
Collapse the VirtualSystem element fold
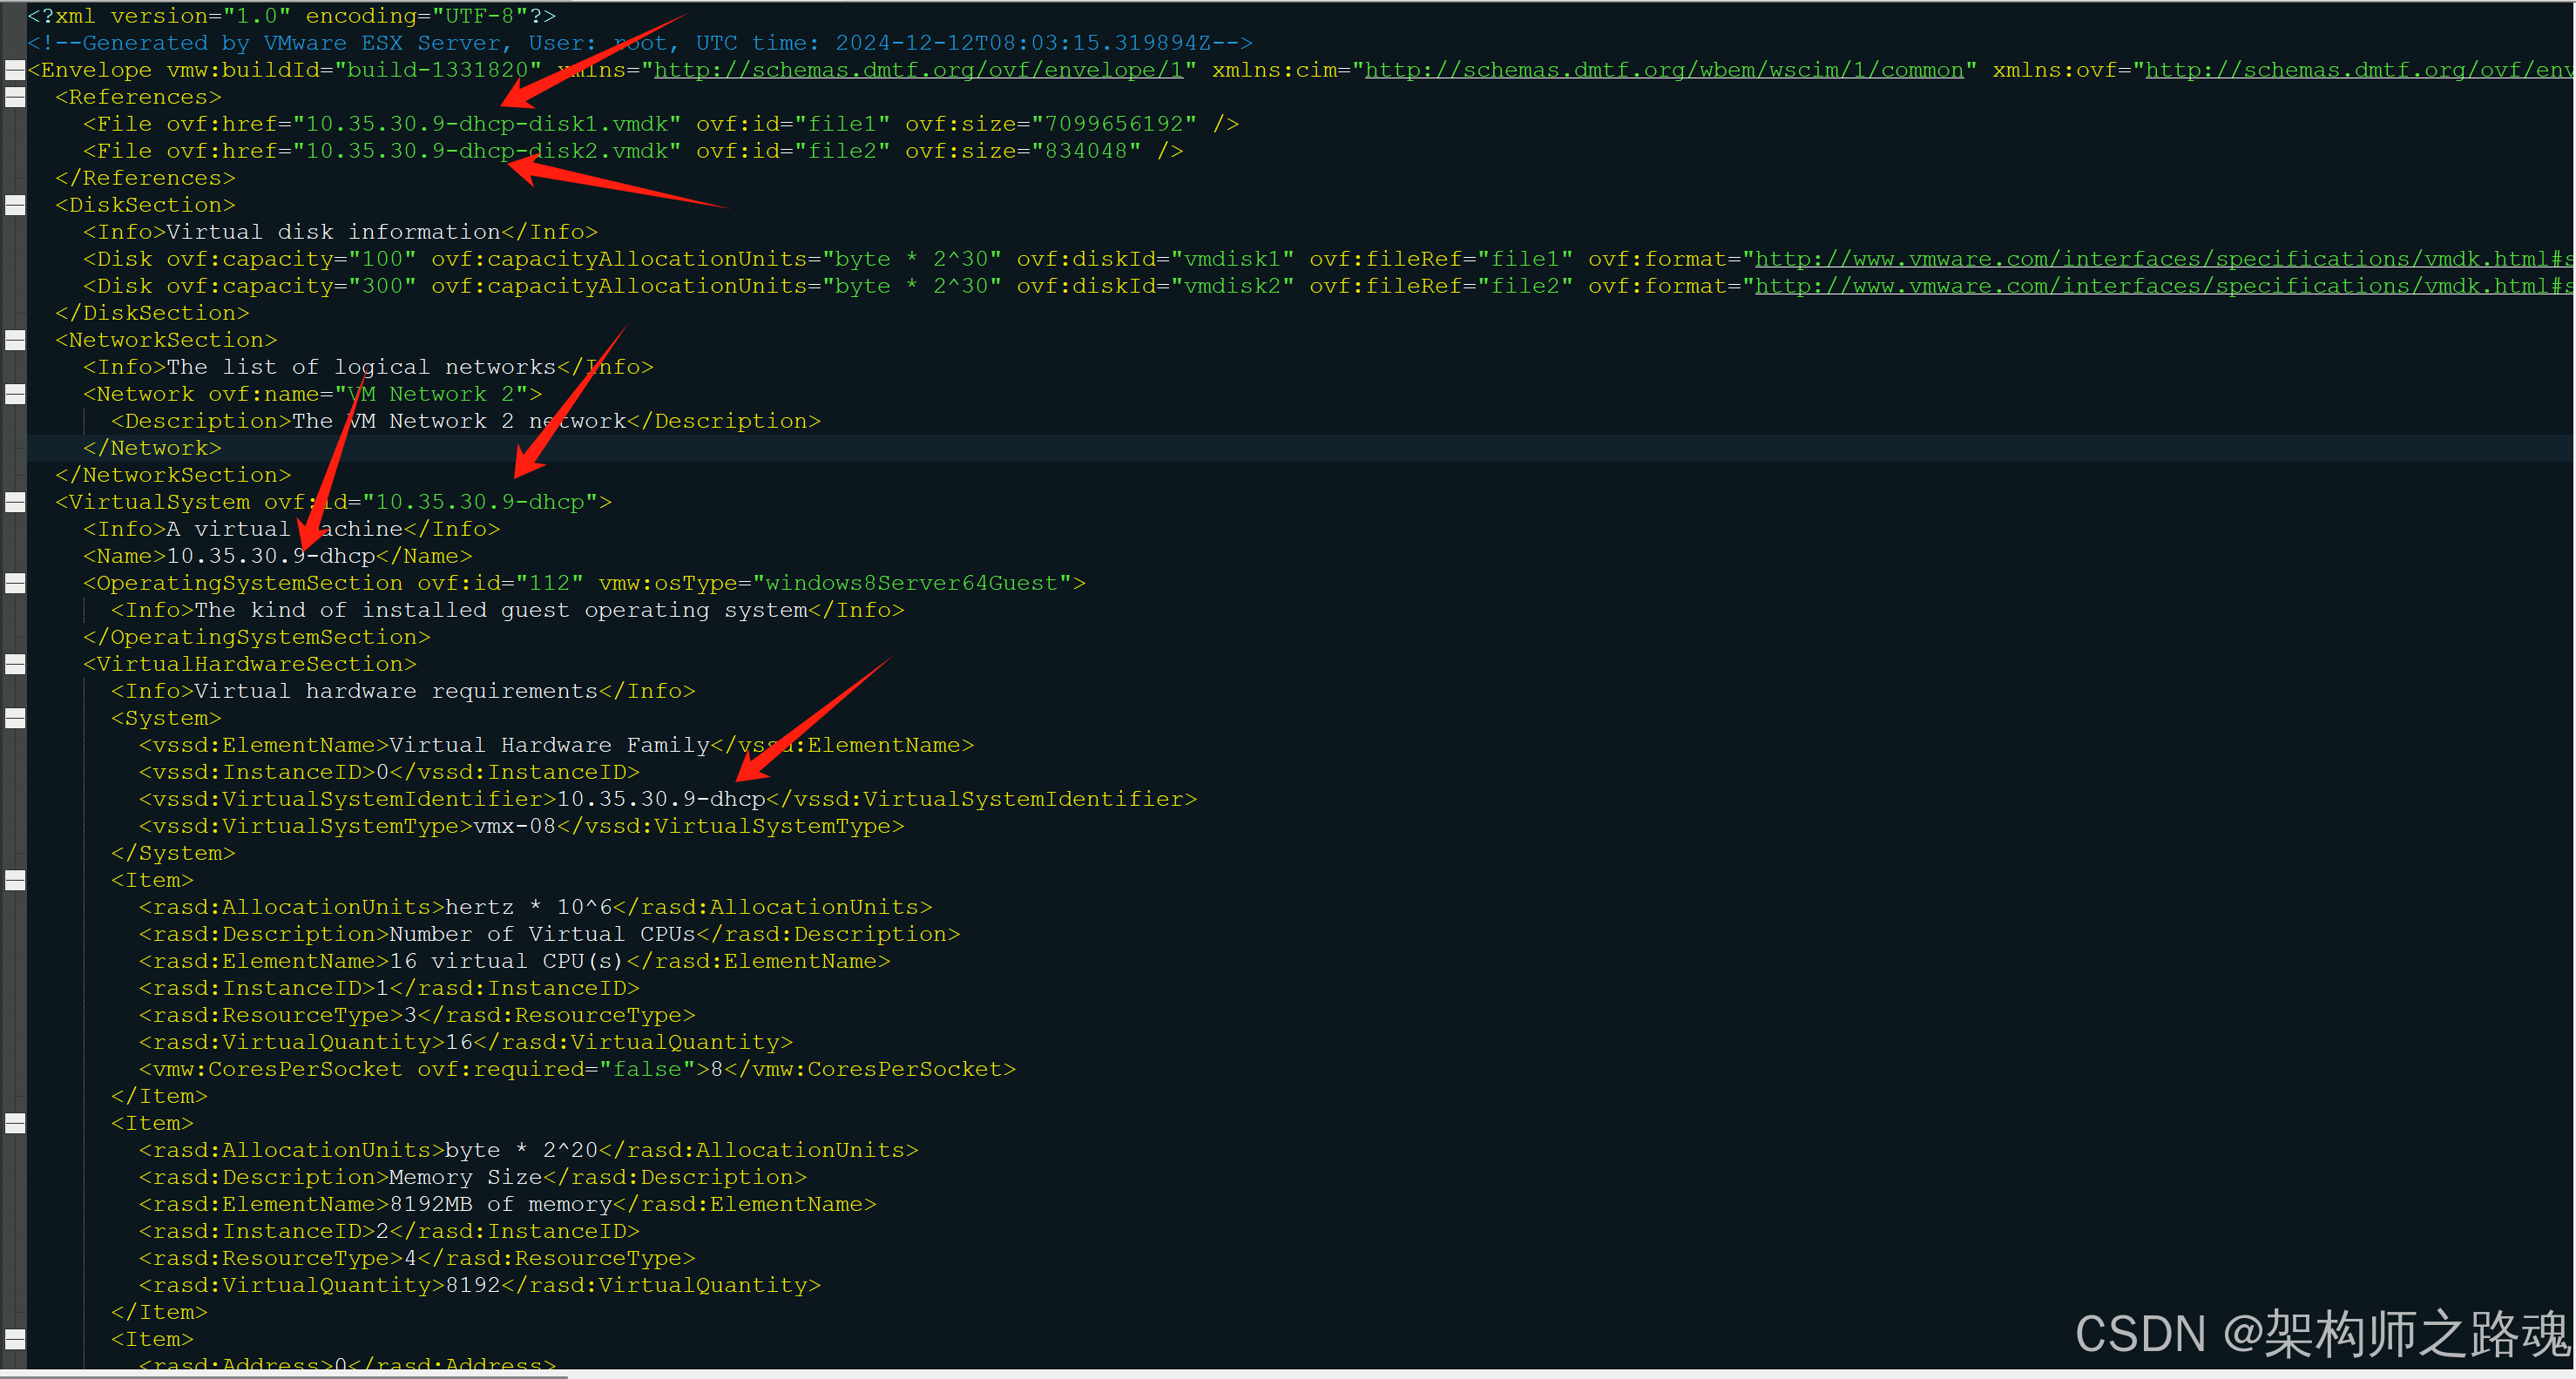click(x=15, y=502)
